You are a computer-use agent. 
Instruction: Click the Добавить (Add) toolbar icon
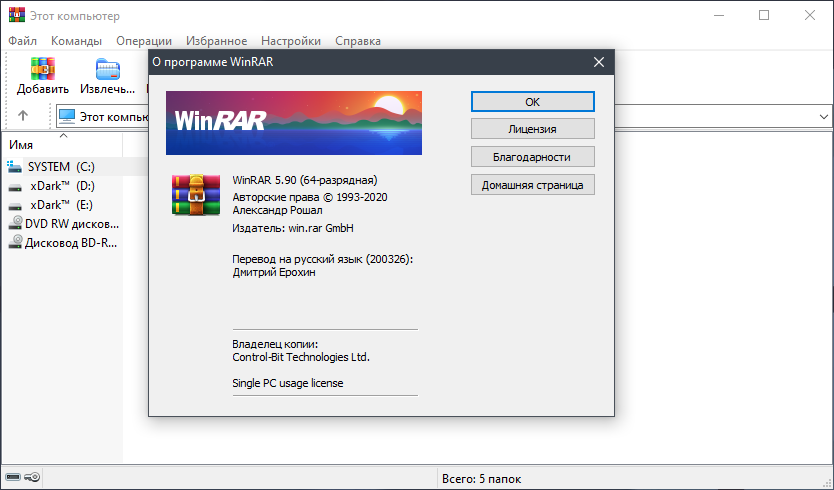point(43,69)
